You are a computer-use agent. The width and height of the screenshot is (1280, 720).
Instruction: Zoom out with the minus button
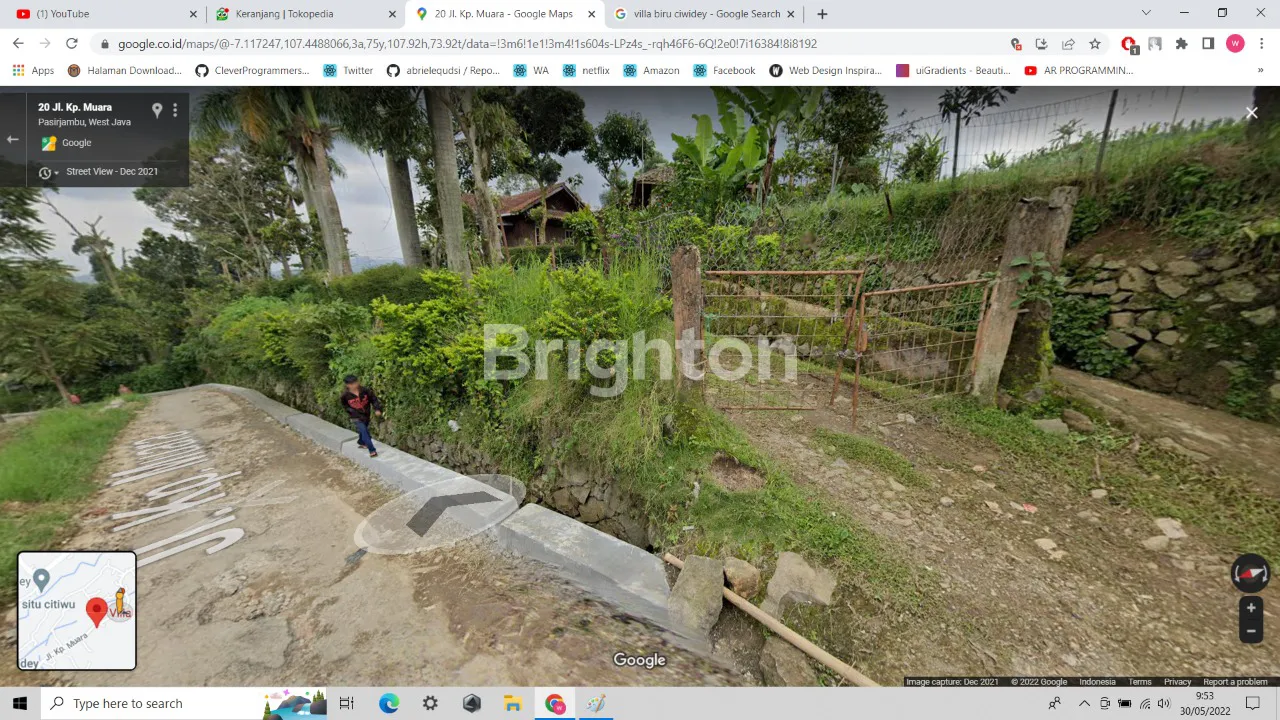[1250, 631]
